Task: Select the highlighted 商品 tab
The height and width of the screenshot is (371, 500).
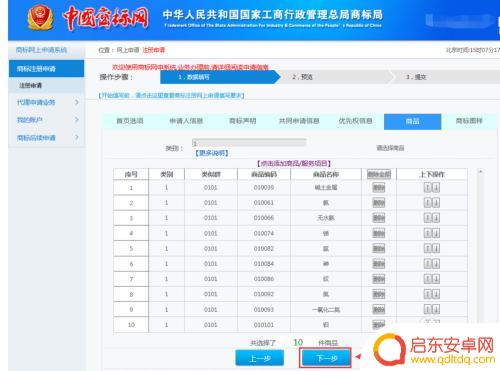Action: pos(413,121)
